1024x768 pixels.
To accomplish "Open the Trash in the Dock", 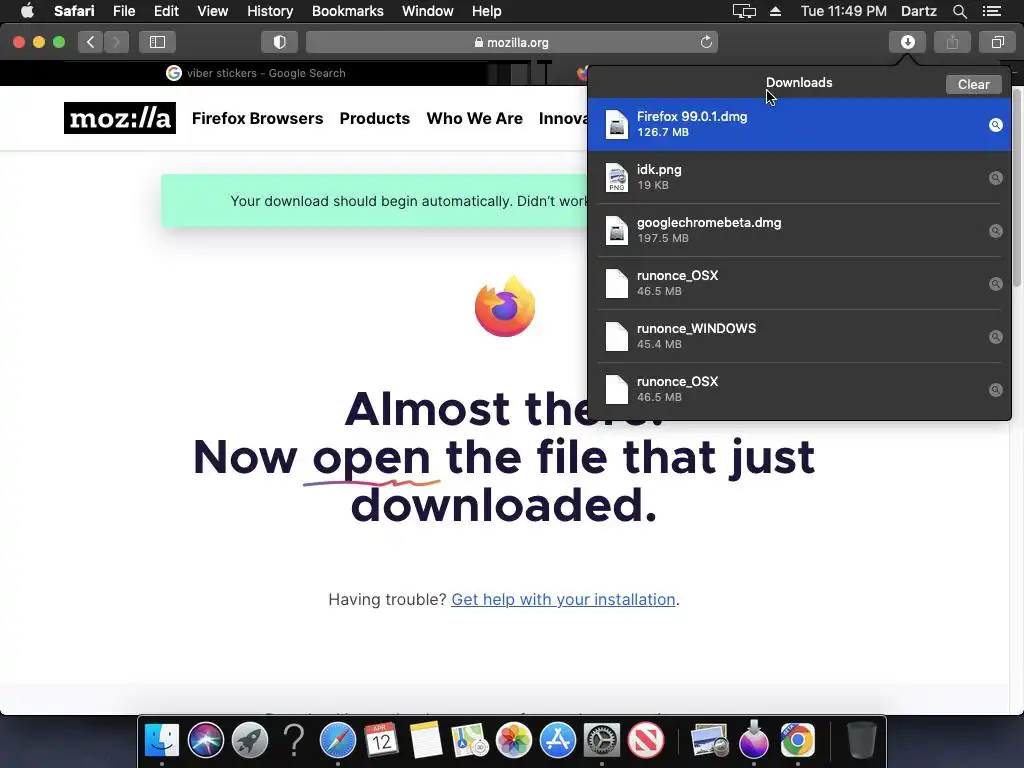I will coord(861,741).
